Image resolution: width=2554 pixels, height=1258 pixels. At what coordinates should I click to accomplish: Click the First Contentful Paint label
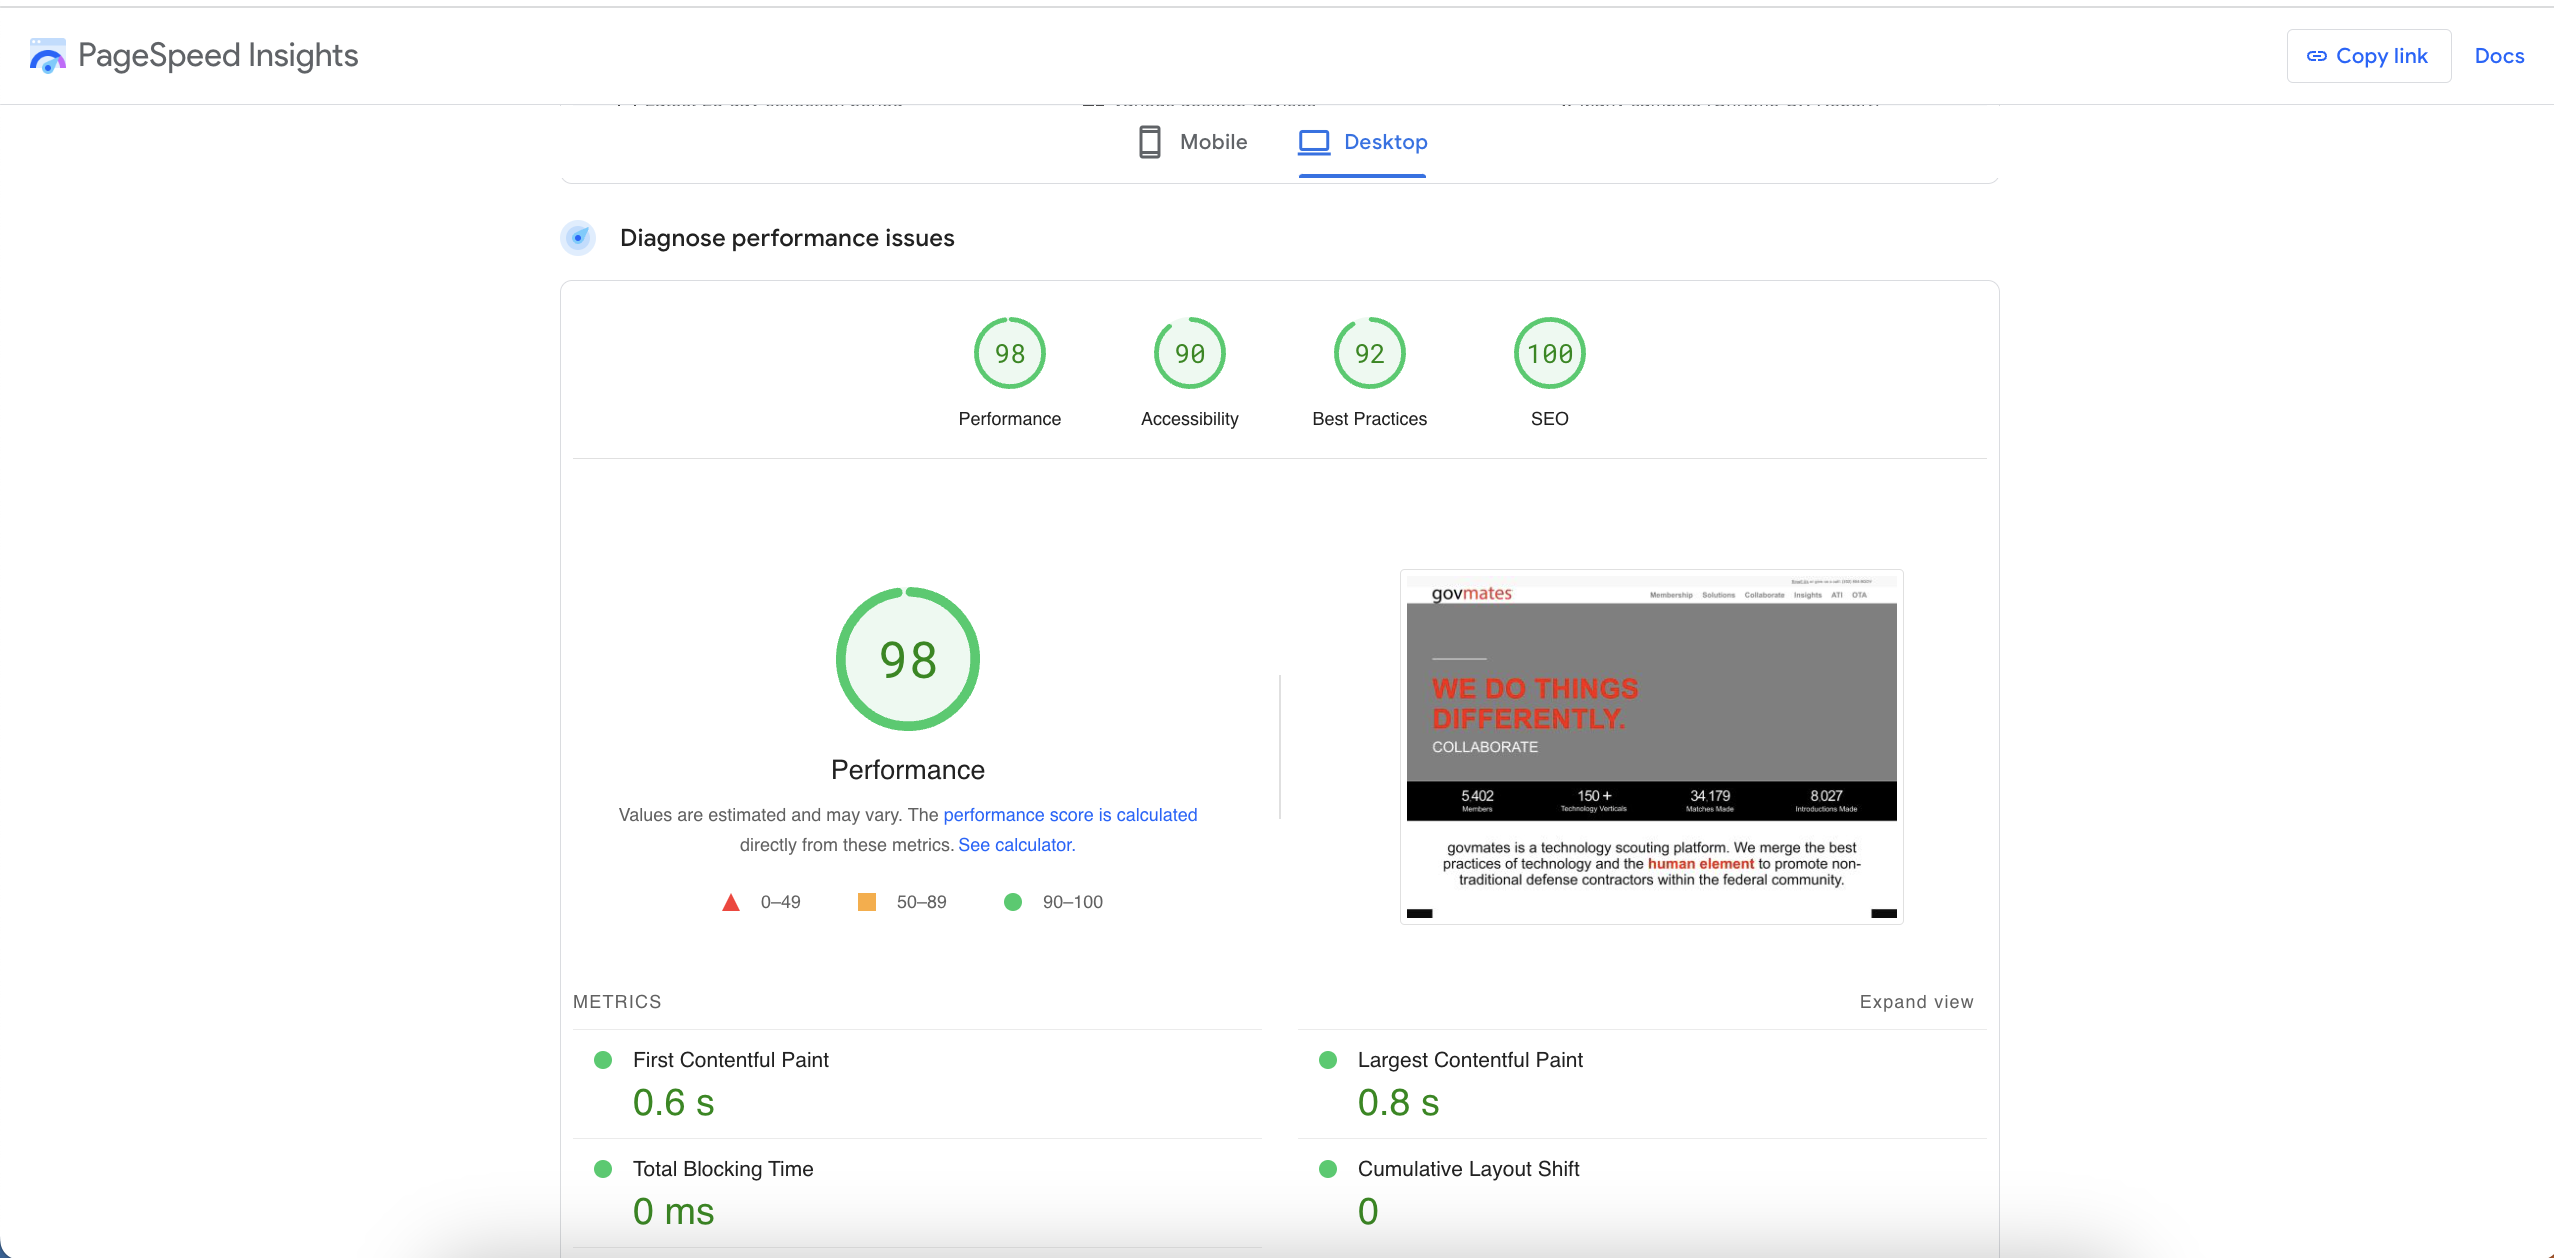pyautogui.click(x=731, y=1060)
